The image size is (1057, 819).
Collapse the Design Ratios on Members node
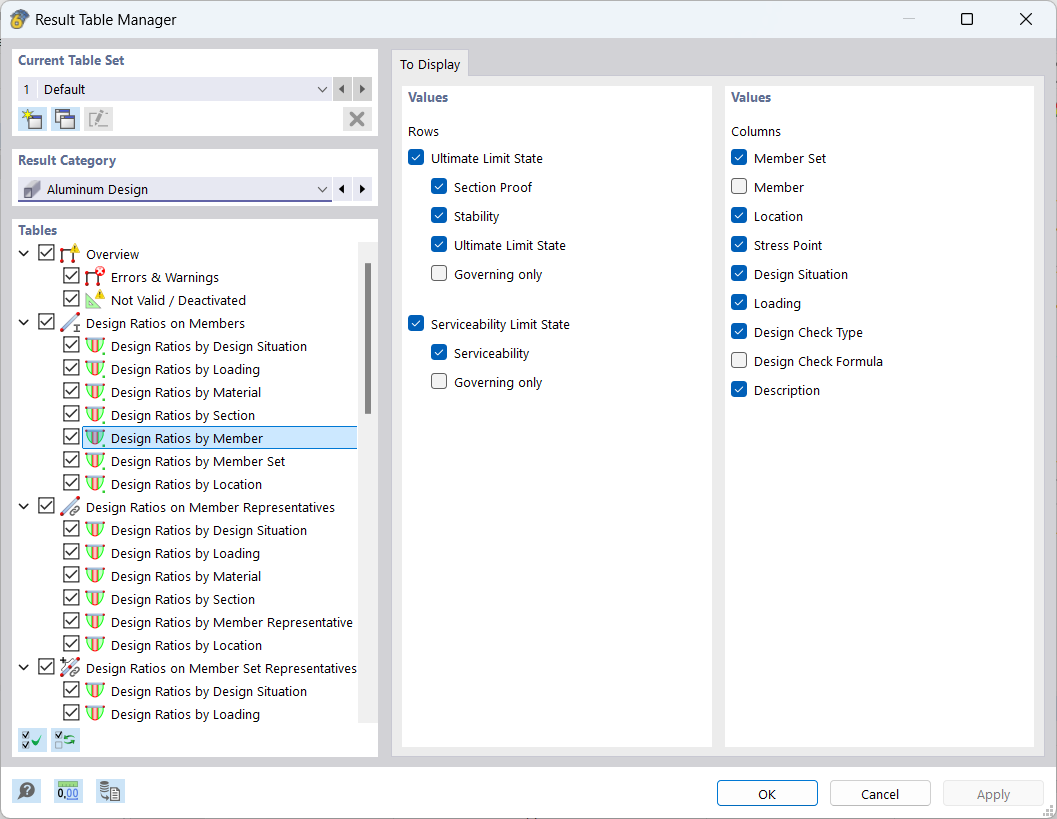(24, 323)
